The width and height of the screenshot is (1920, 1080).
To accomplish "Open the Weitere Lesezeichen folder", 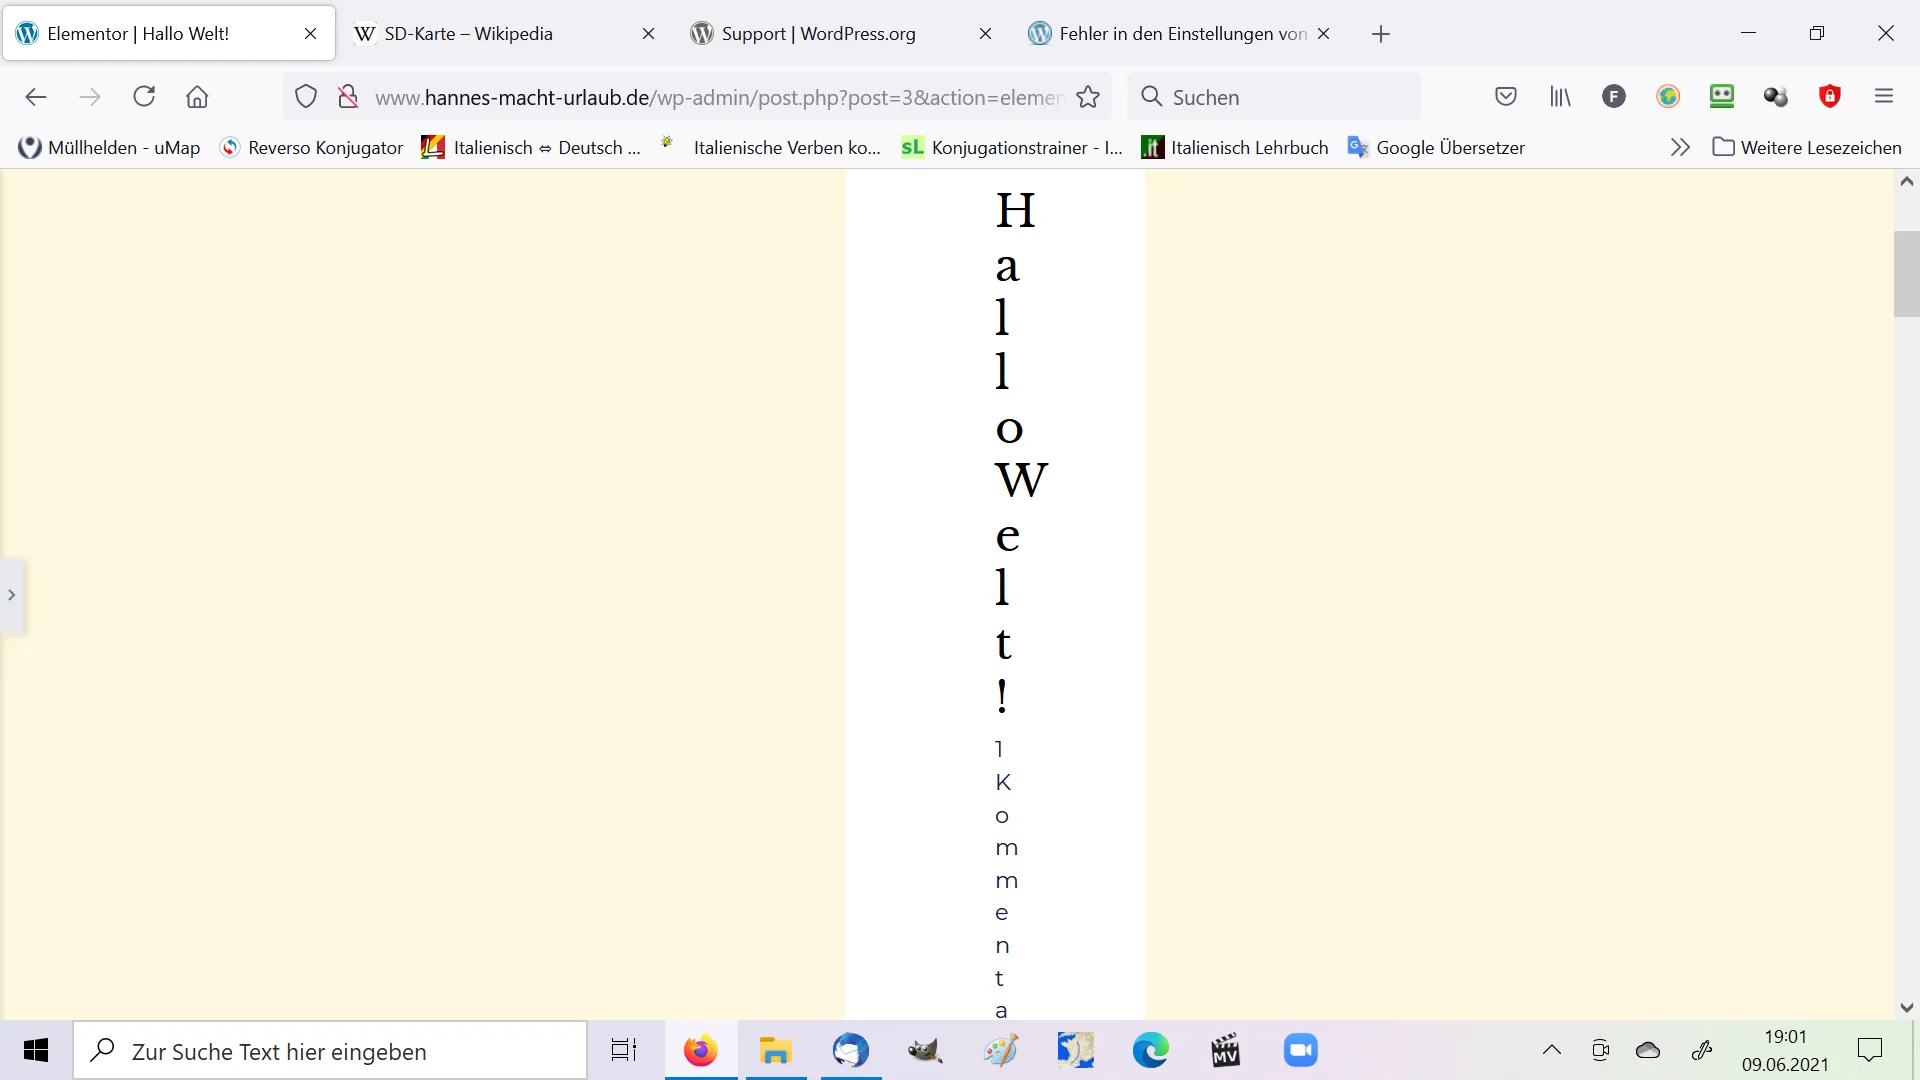I will tap(1807, 148).
